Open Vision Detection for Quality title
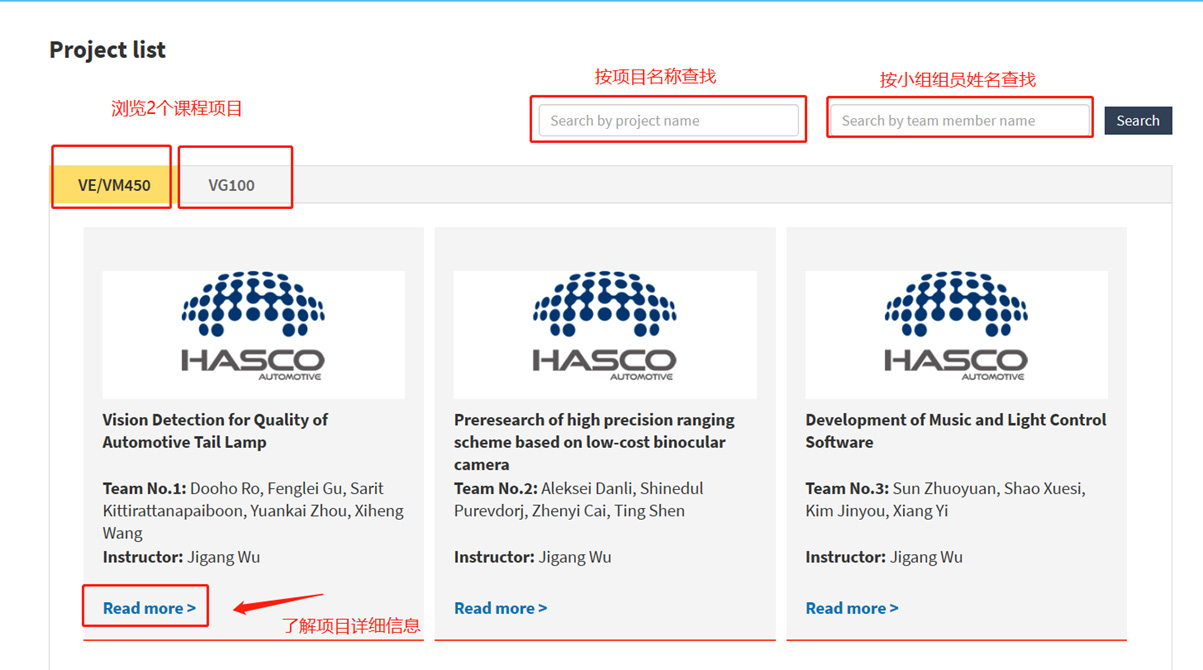The image size is (1203, 670). click(215, 431)
